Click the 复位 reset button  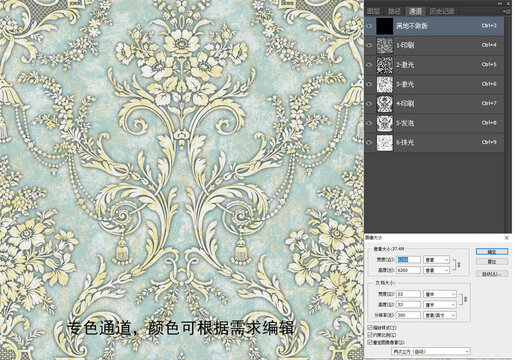coord(492,262)
